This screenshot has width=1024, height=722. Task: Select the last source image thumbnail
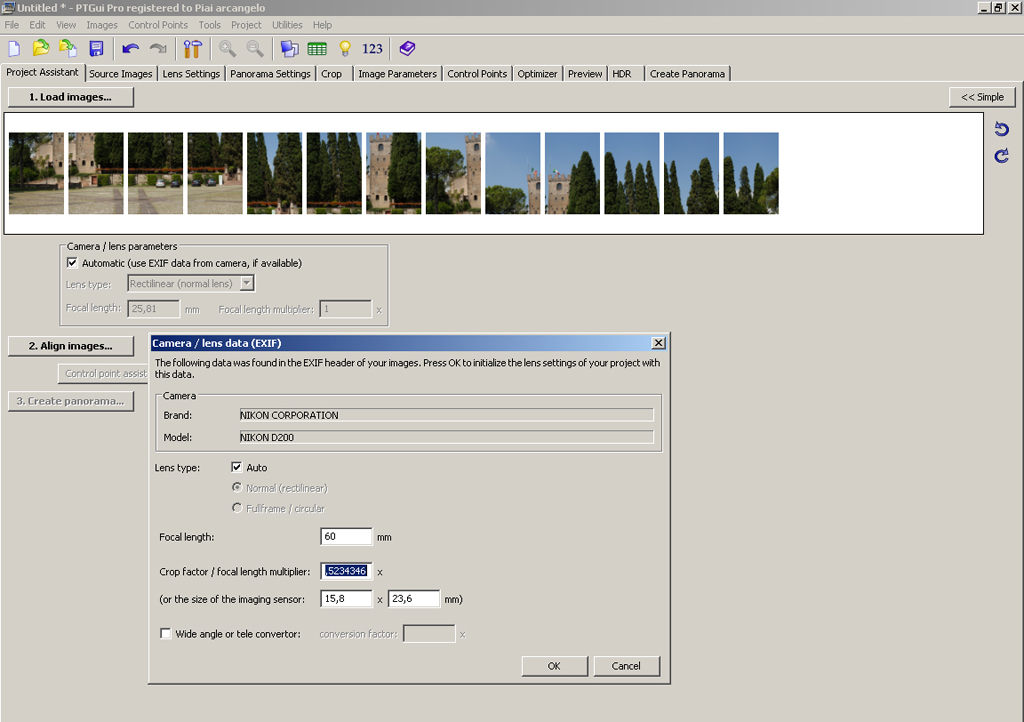point(751,173)
